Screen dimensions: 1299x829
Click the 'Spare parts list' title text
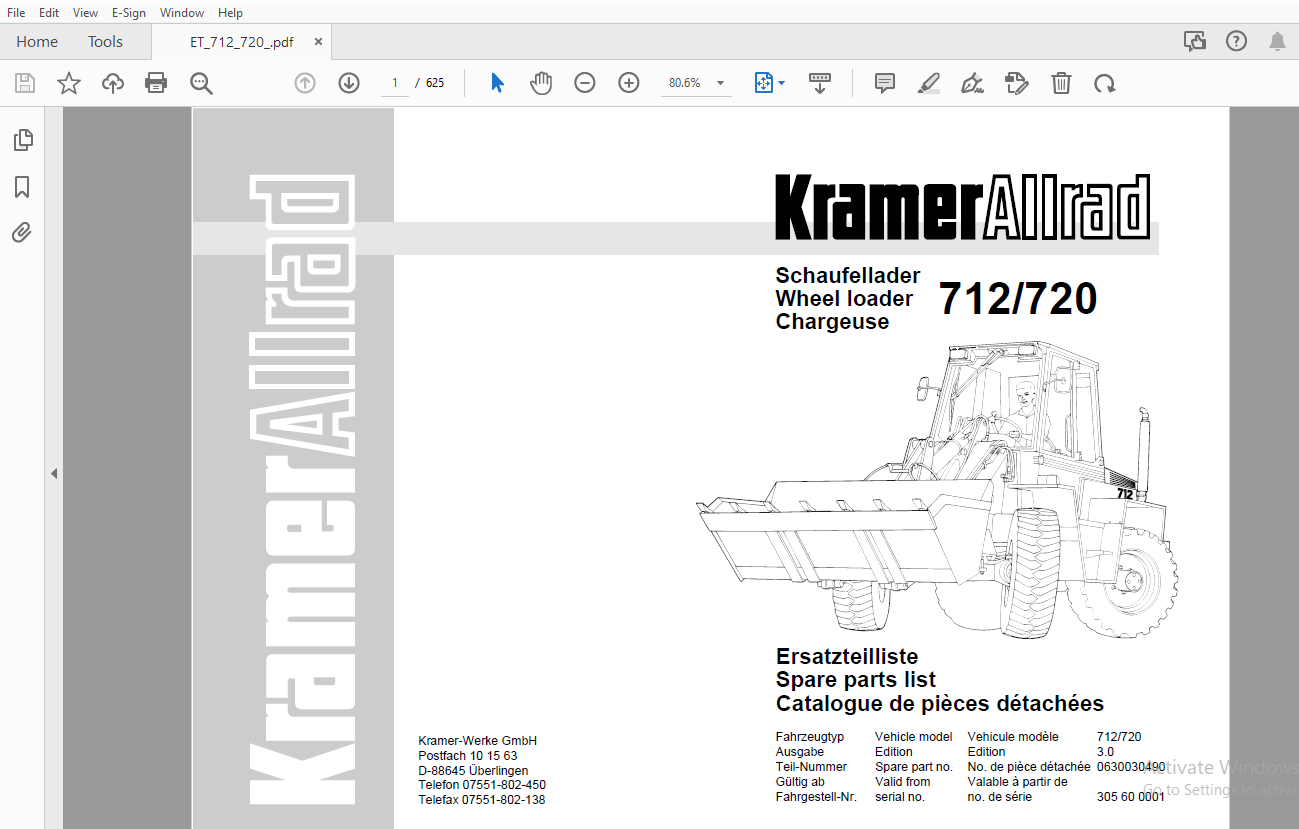(x=856, y=680)
